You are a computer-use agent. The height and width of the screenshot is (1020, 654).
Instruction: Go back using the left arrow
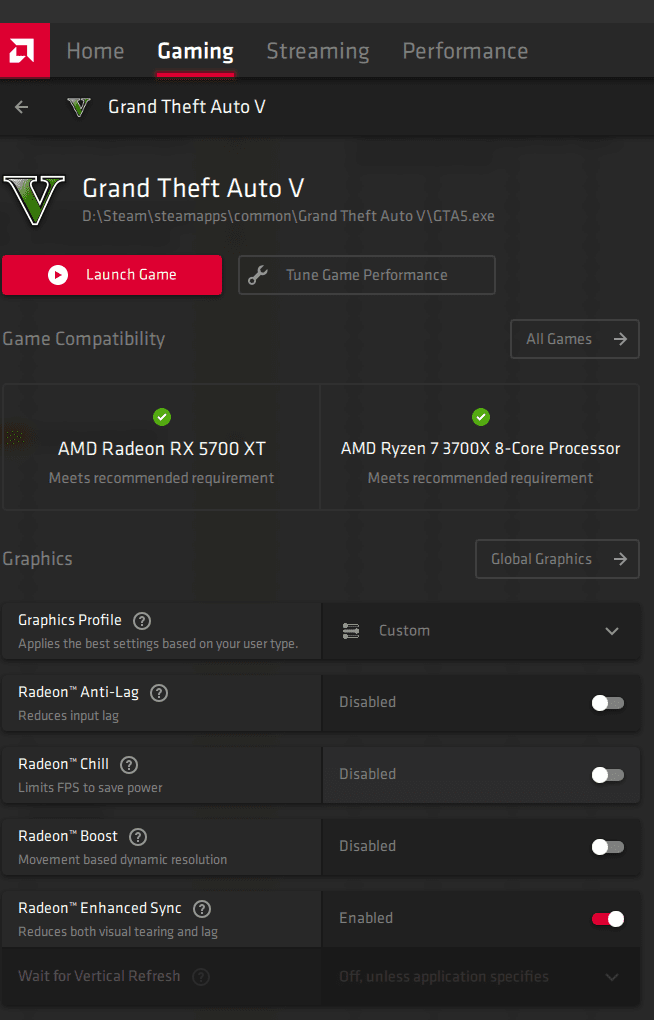22,107
